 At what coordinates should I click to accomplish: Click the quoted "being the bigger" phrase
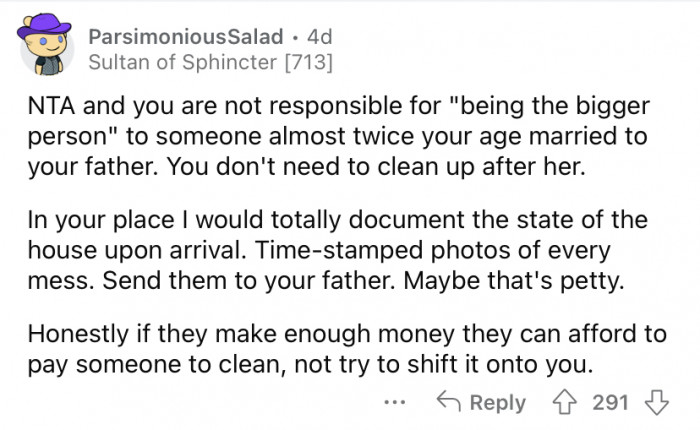(550, 107)
